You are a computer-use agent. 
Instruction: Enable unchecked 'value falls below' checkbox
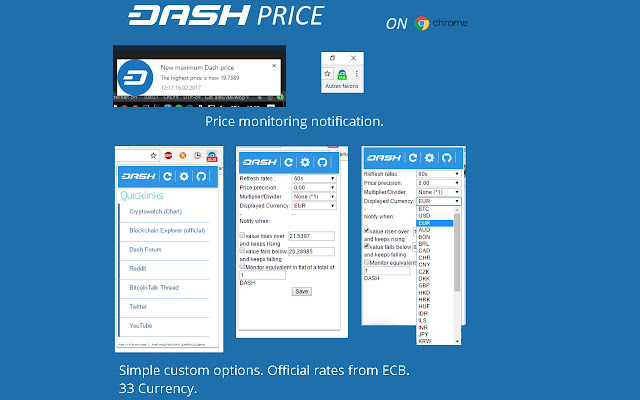(242, 250)
